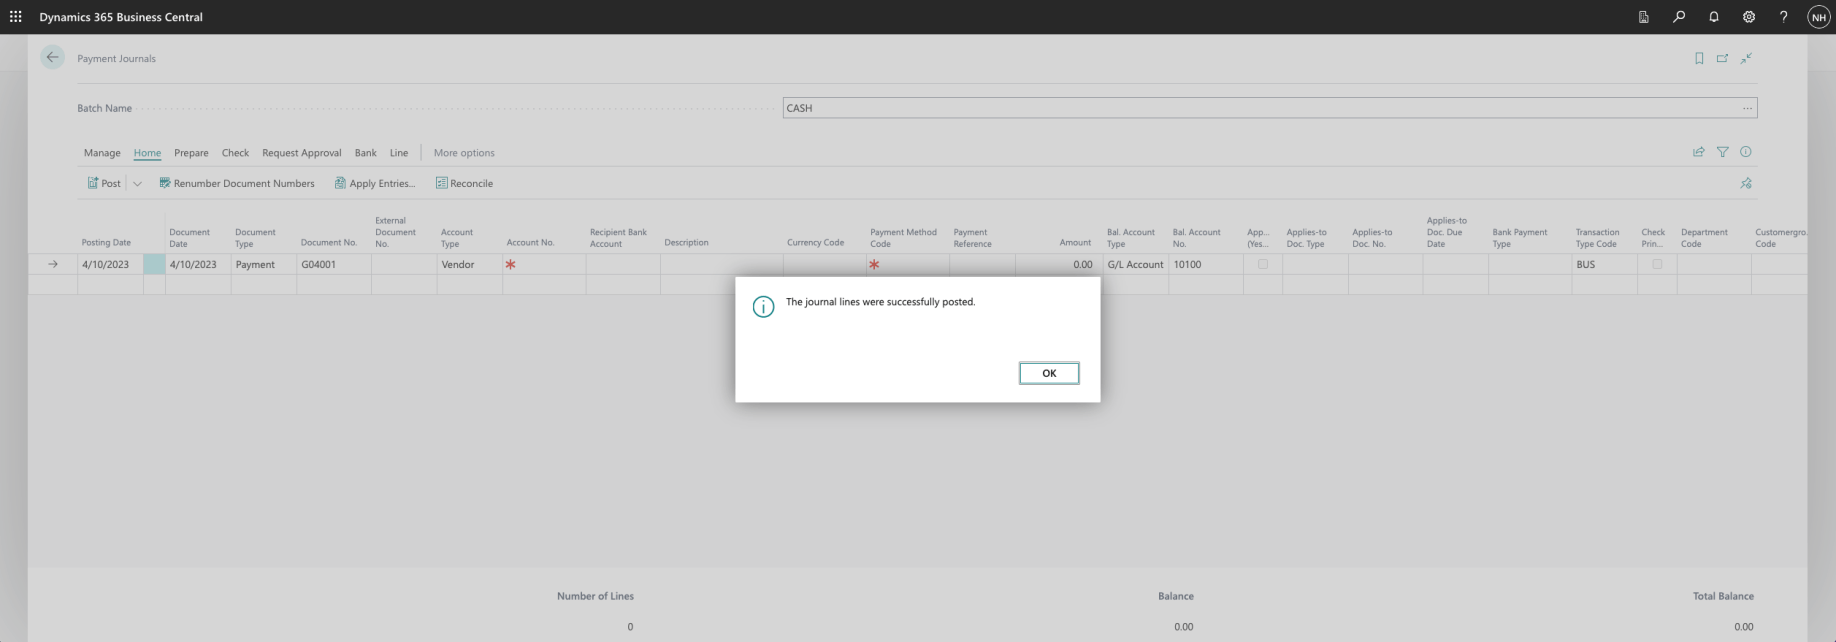1836x642 pixels.
Task: Go back with the arrow icon
Action: click(x=53, y=58)
